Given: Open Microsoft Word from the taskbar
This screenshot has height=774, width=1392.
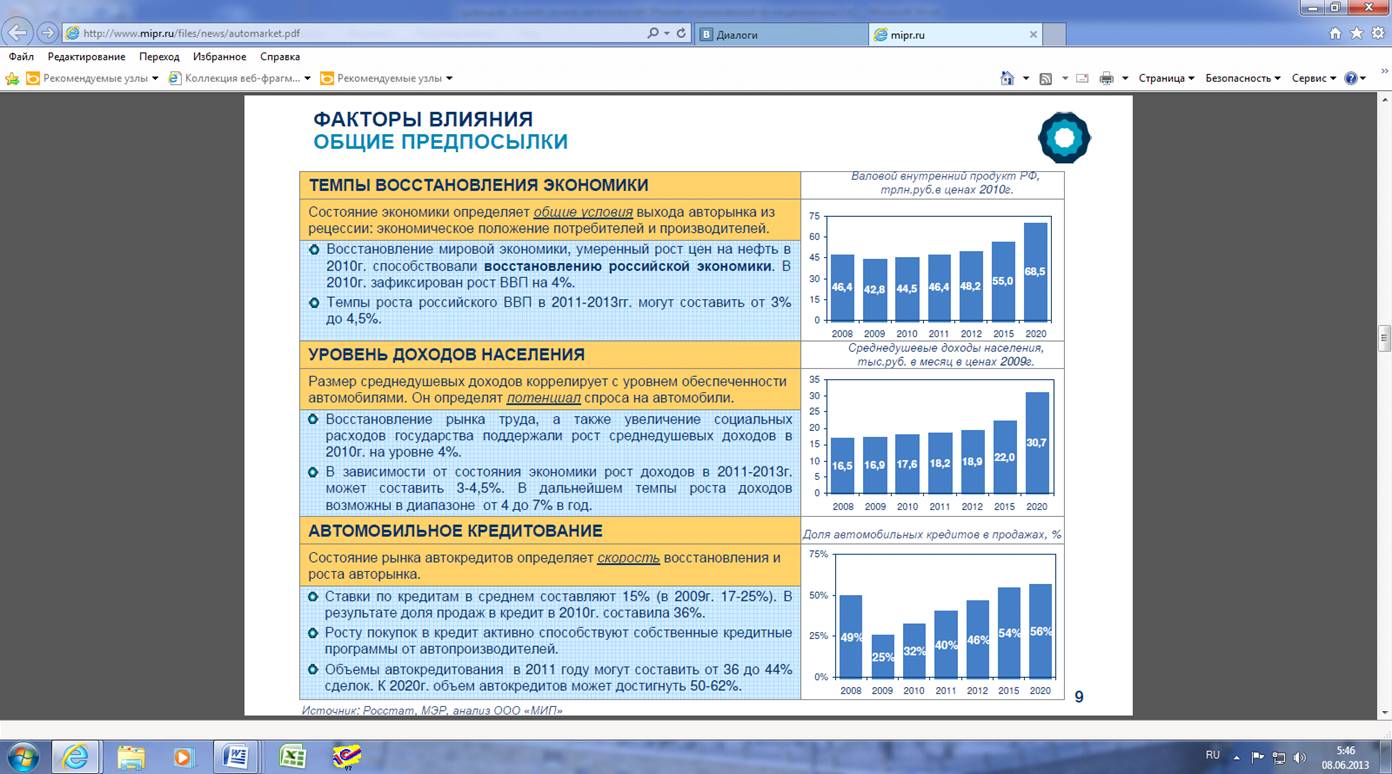Looking at the screenshot, I should (x=237, y=755).
